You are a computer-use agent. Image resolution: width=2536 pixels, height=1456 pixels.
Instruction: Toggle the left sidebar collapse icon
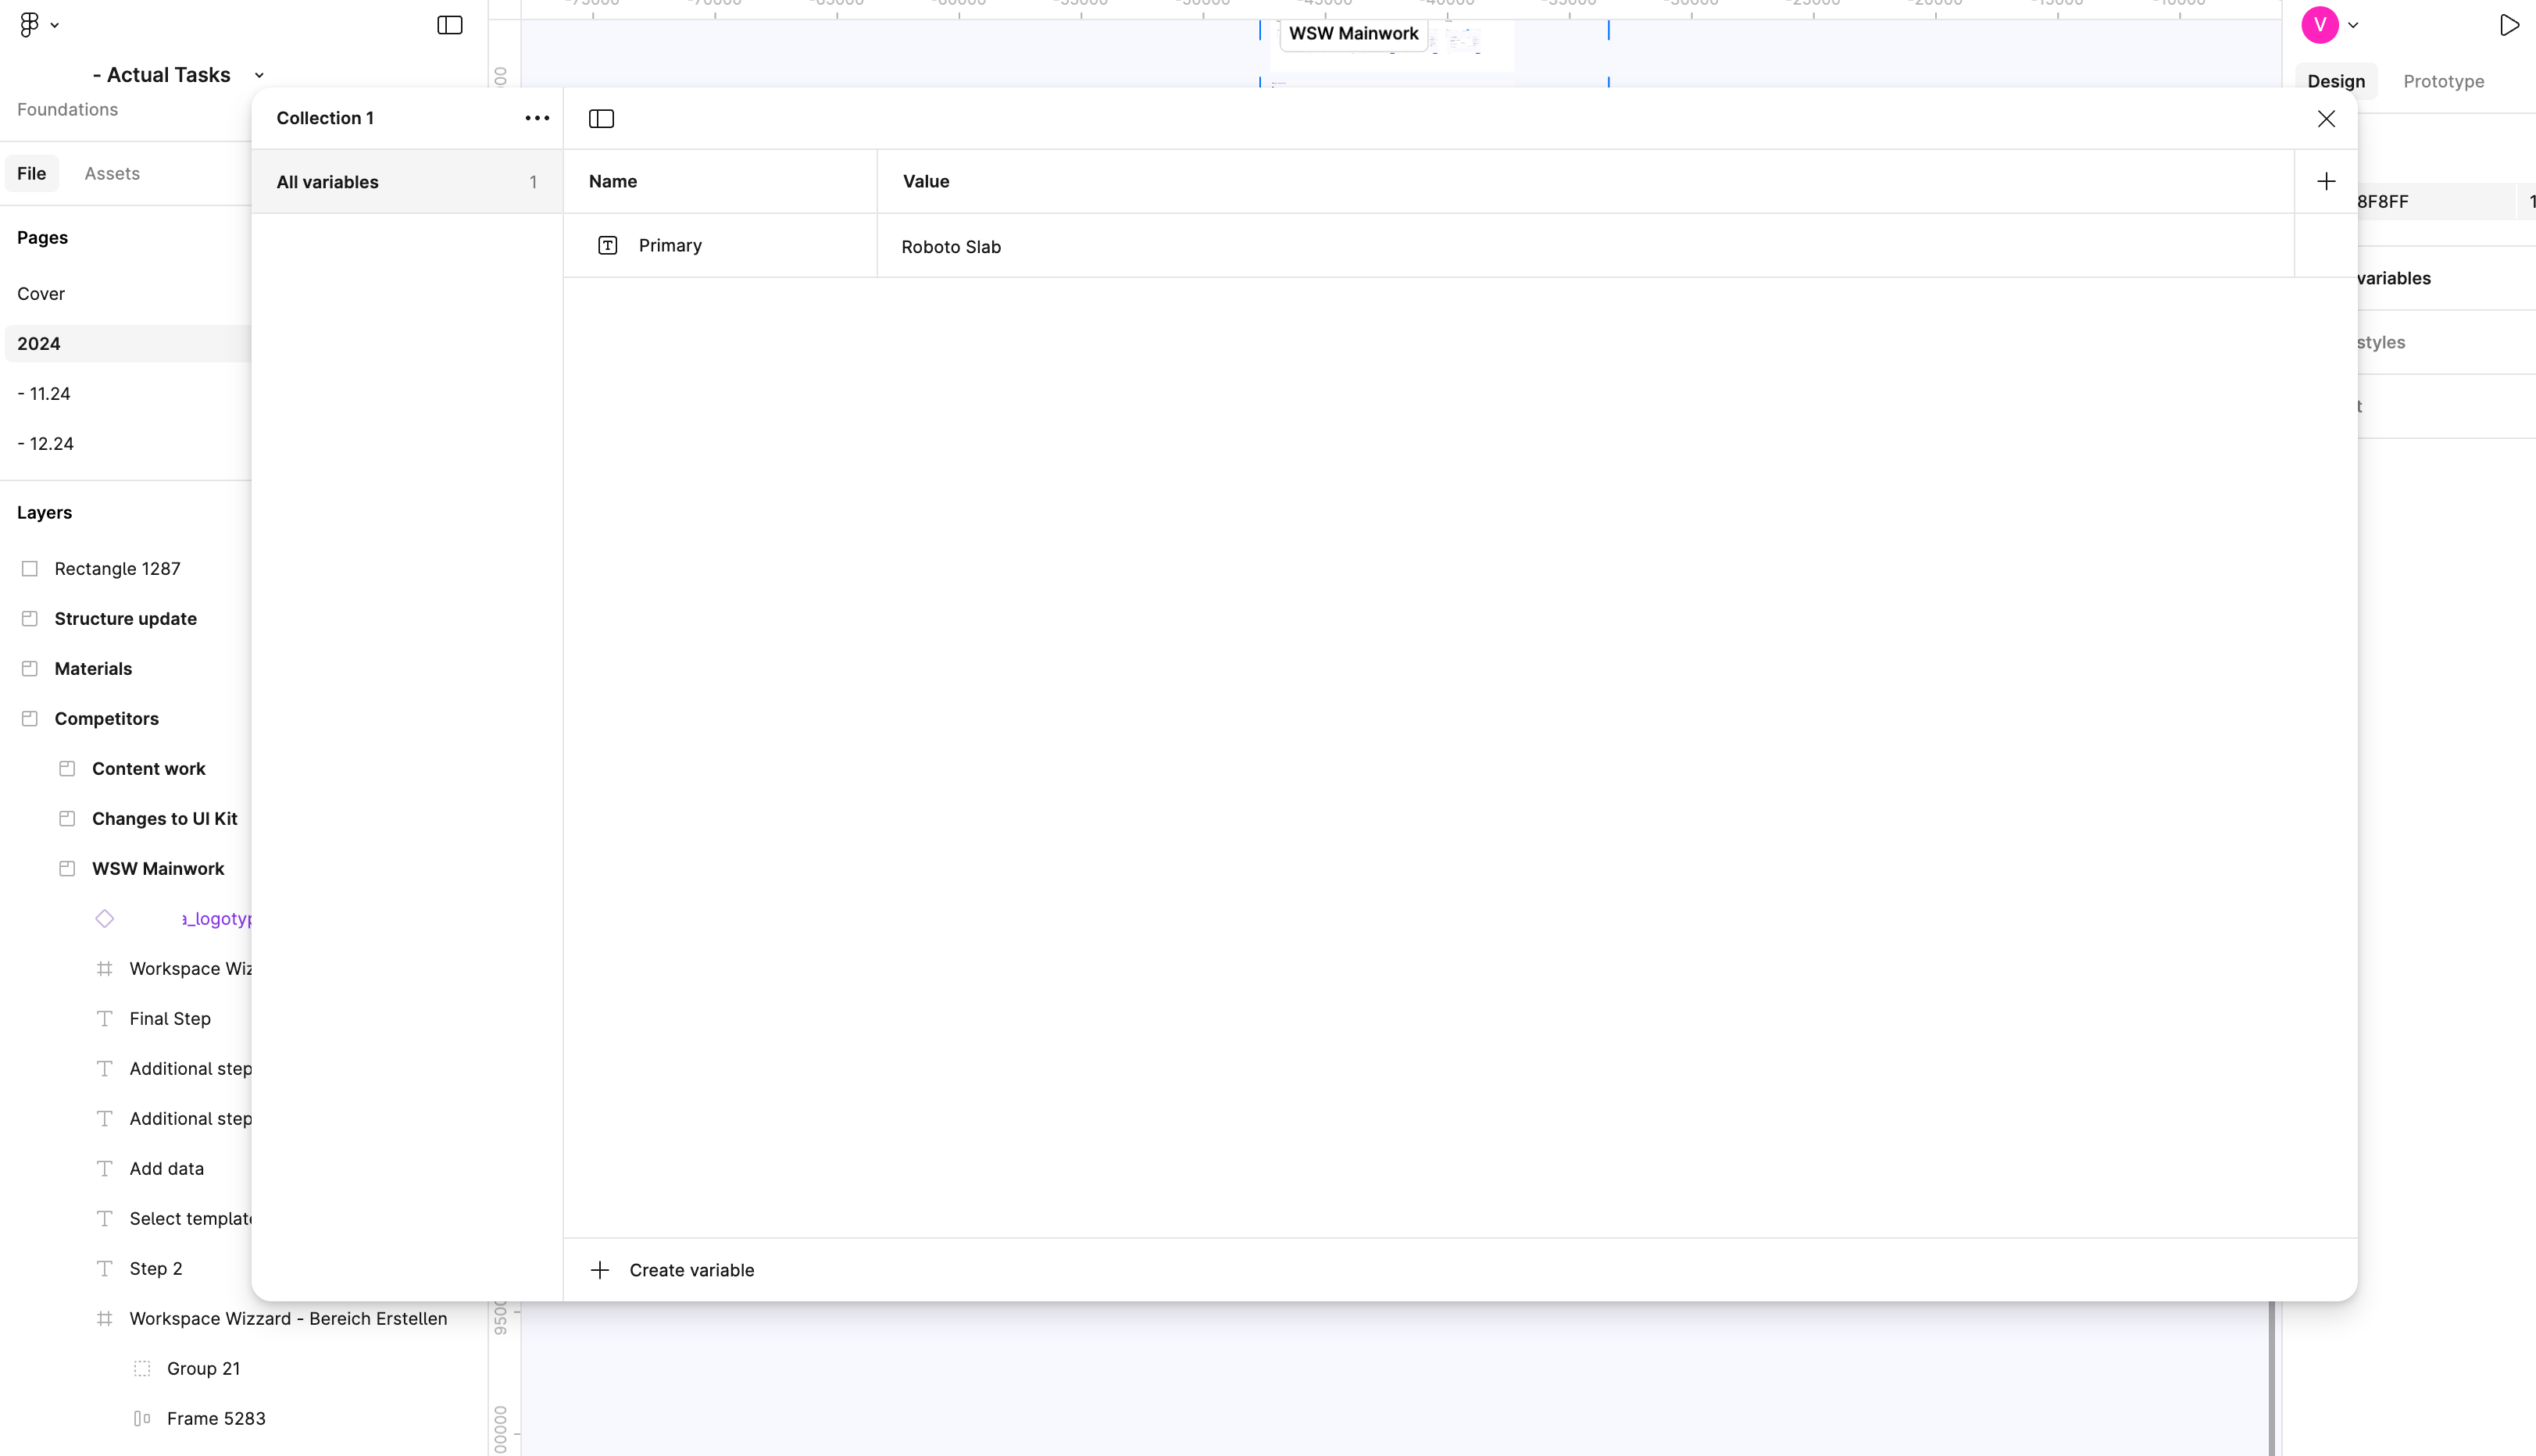pos(450,25)
